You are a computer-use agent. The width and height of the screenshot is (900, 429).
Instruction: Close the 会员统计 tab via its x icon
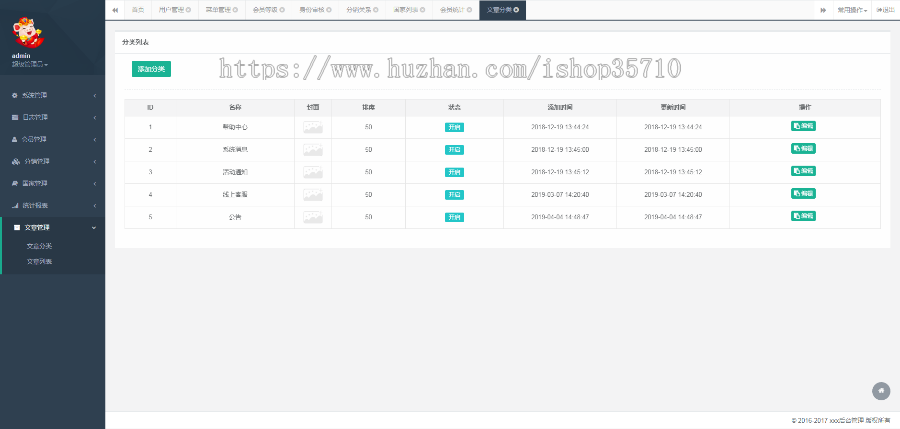pyautogui.click(x=468, y=10)
